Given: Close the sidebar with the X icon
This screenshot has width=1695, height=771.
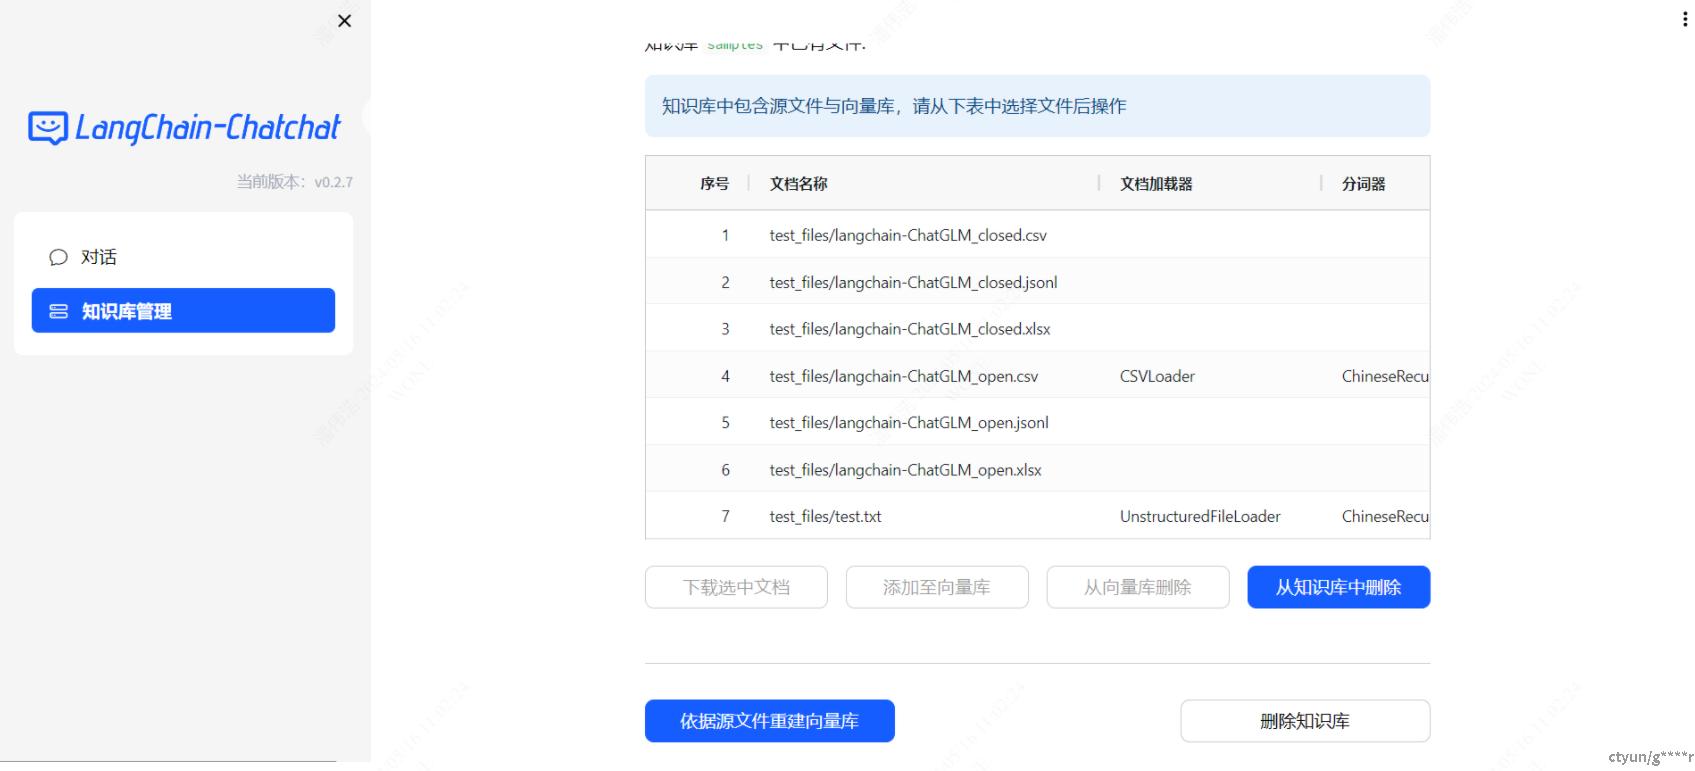Looking at the screenshot, I should [345, 21].
